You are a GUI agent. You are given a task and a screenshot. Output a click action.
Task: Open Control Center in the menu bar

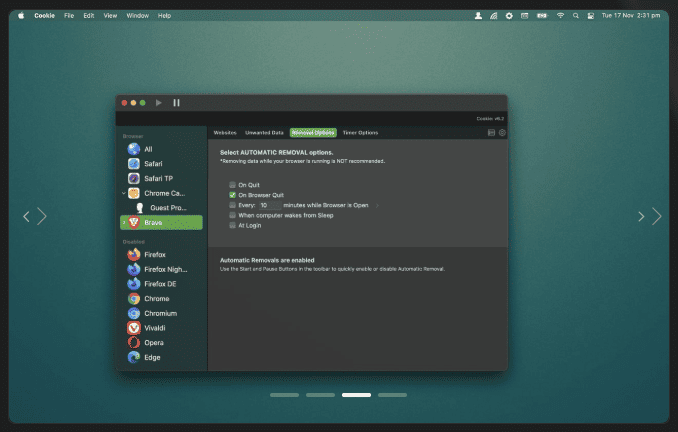pos(591,16)
